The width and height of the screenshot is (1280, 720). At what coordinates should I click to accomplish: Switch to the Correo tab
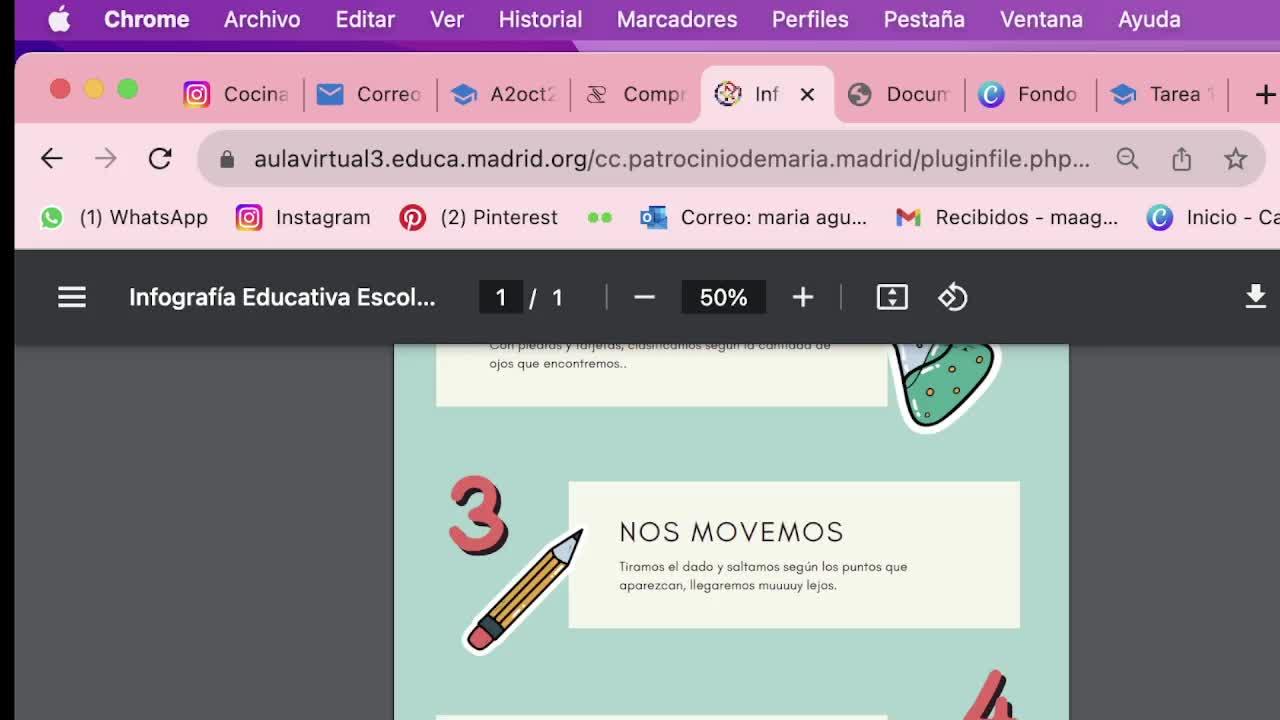tap(370, 94)
